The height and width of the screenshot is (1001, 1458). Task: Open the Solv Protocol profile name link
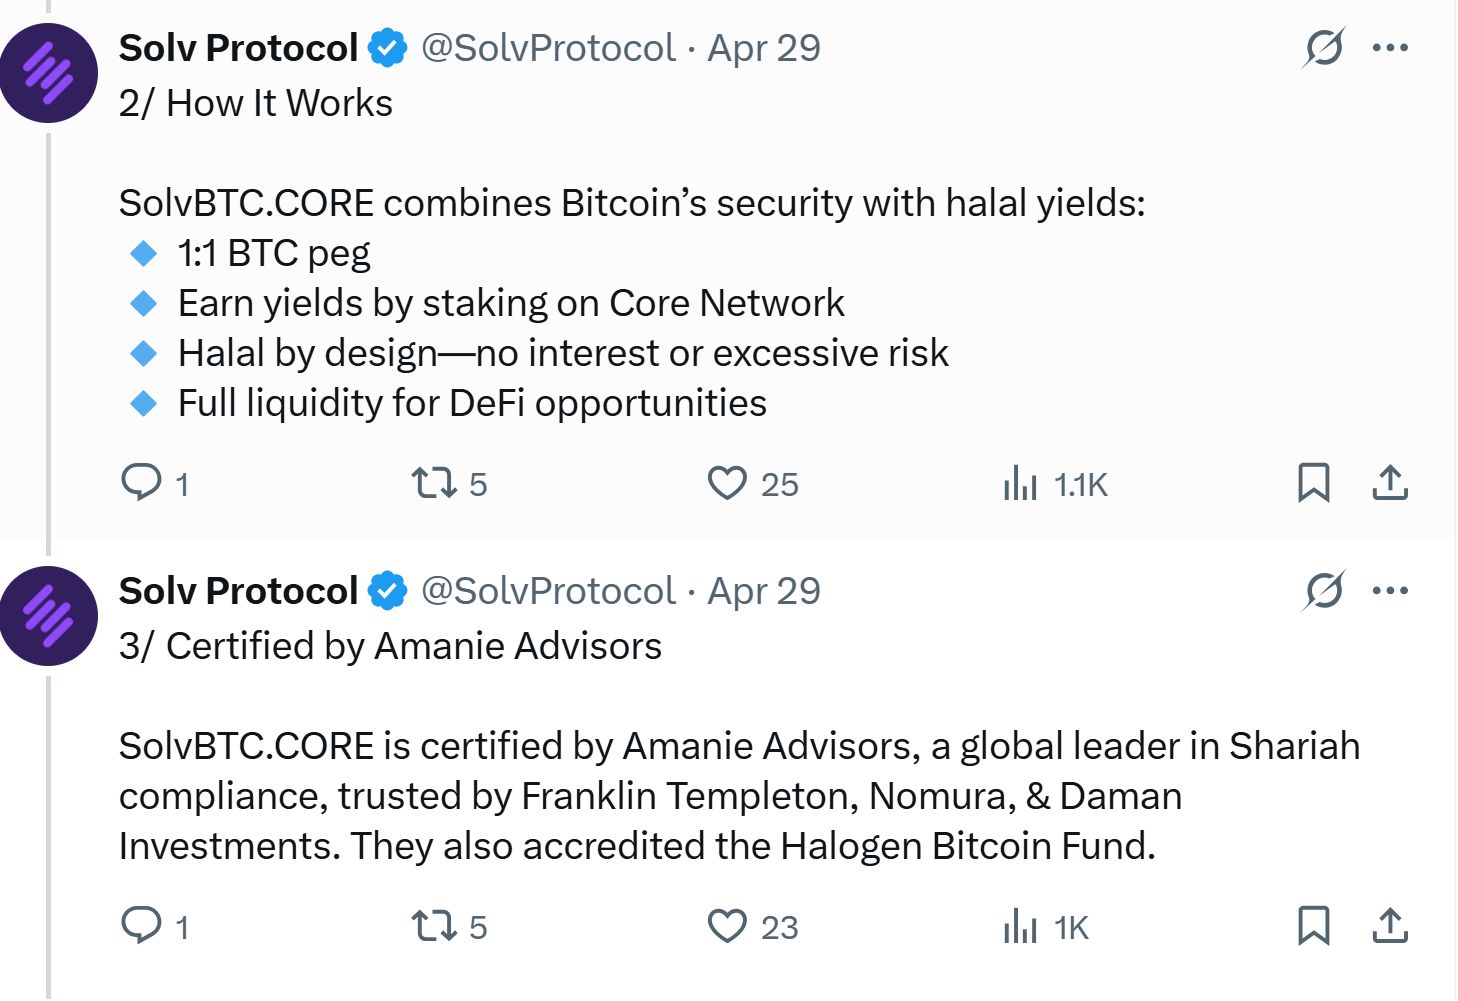[239, 46]
